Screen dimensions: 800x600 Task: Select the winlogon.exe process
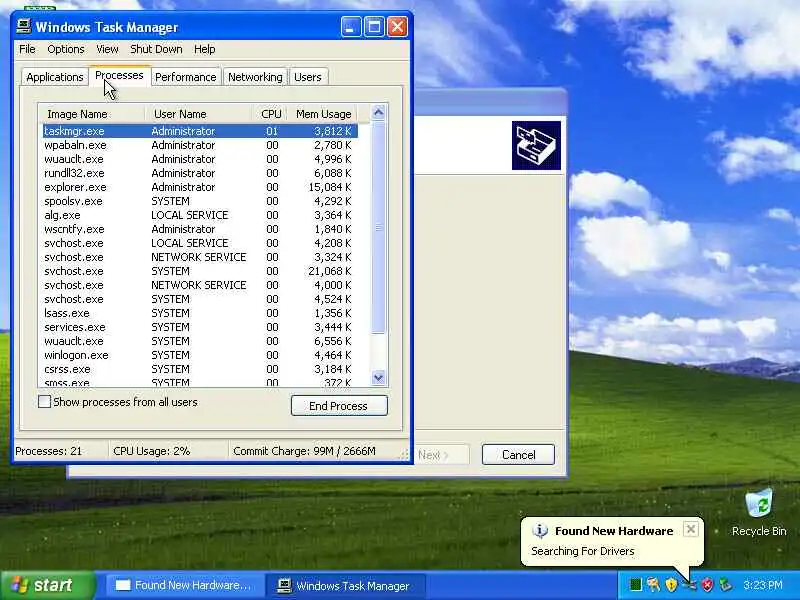pyautogui.click(x=200, y=355)
